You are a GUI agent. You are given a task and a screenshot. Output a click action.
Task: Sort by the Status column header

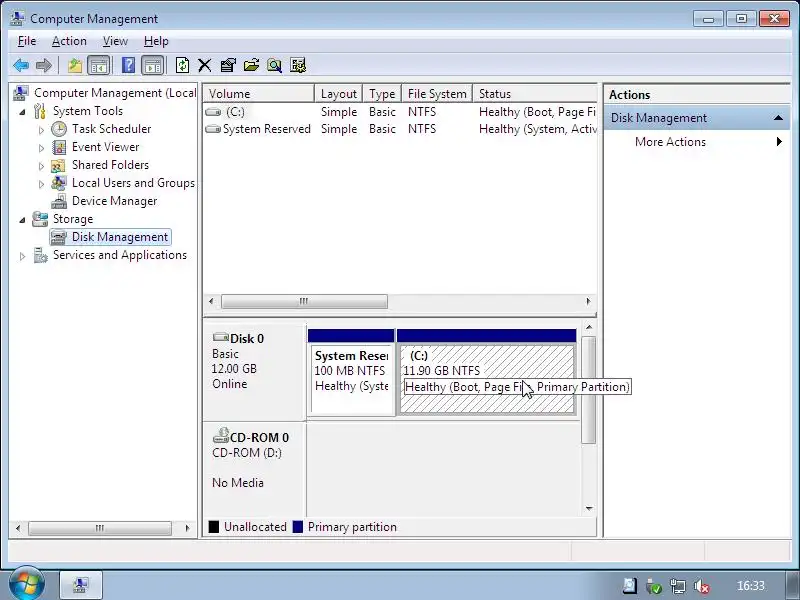[535, 94]
